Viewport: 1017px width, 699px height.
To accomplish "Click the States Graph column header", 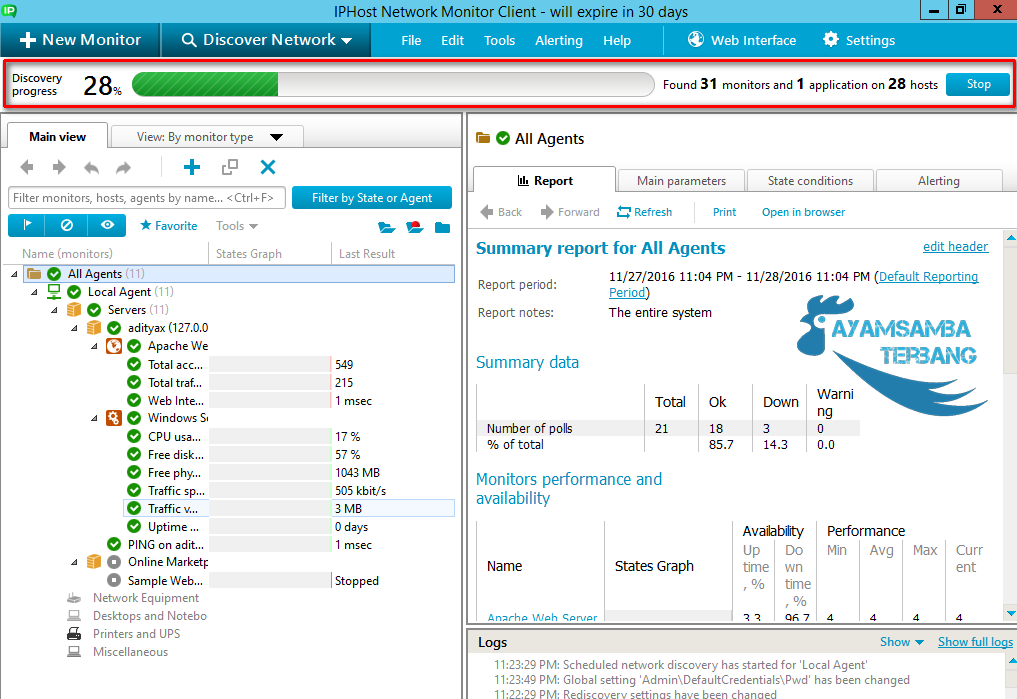I will click(x=249, y=254).
